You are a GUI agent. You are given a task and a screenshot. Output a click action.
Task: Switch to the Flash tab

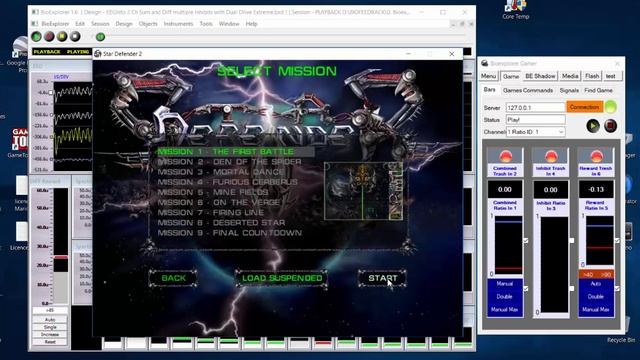coord(592,76)
